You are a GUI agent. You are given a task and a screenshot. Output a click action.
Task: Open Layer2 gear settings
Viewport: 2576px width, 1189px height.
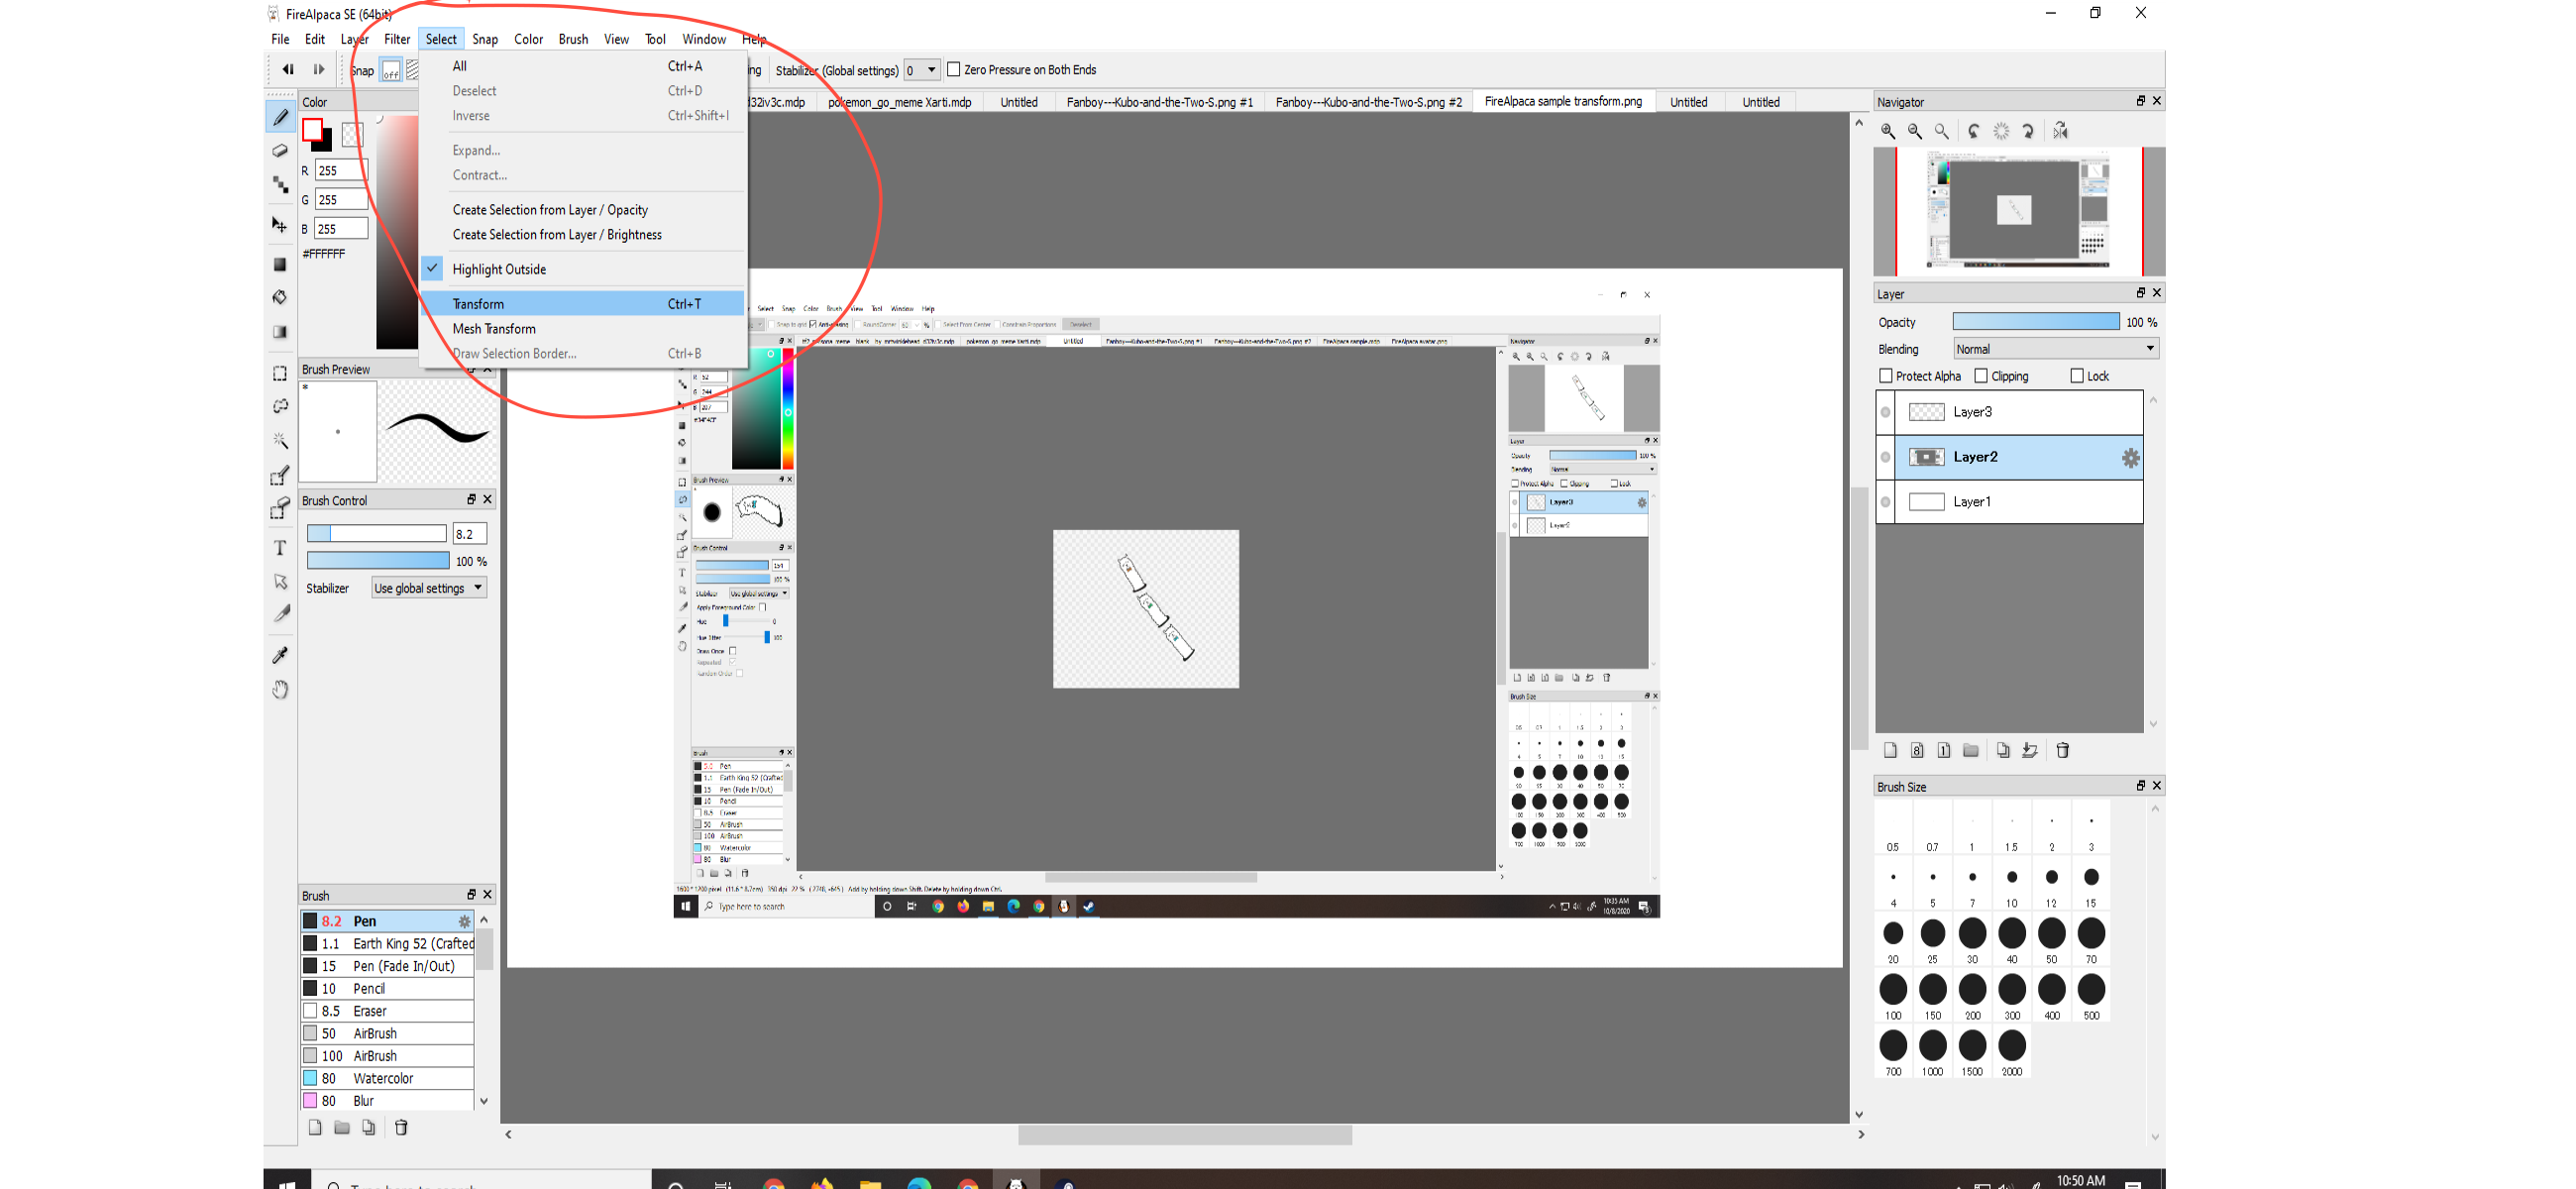pos(2130,458)
